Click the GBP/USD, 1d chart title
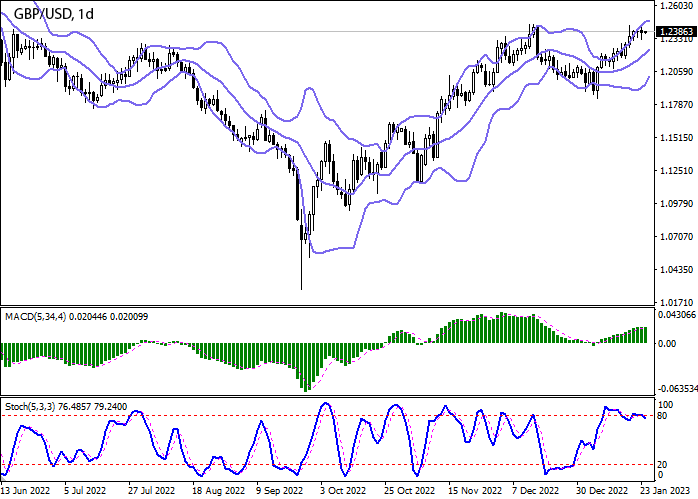This screenshot has width=698, height=499. point(56,14)
